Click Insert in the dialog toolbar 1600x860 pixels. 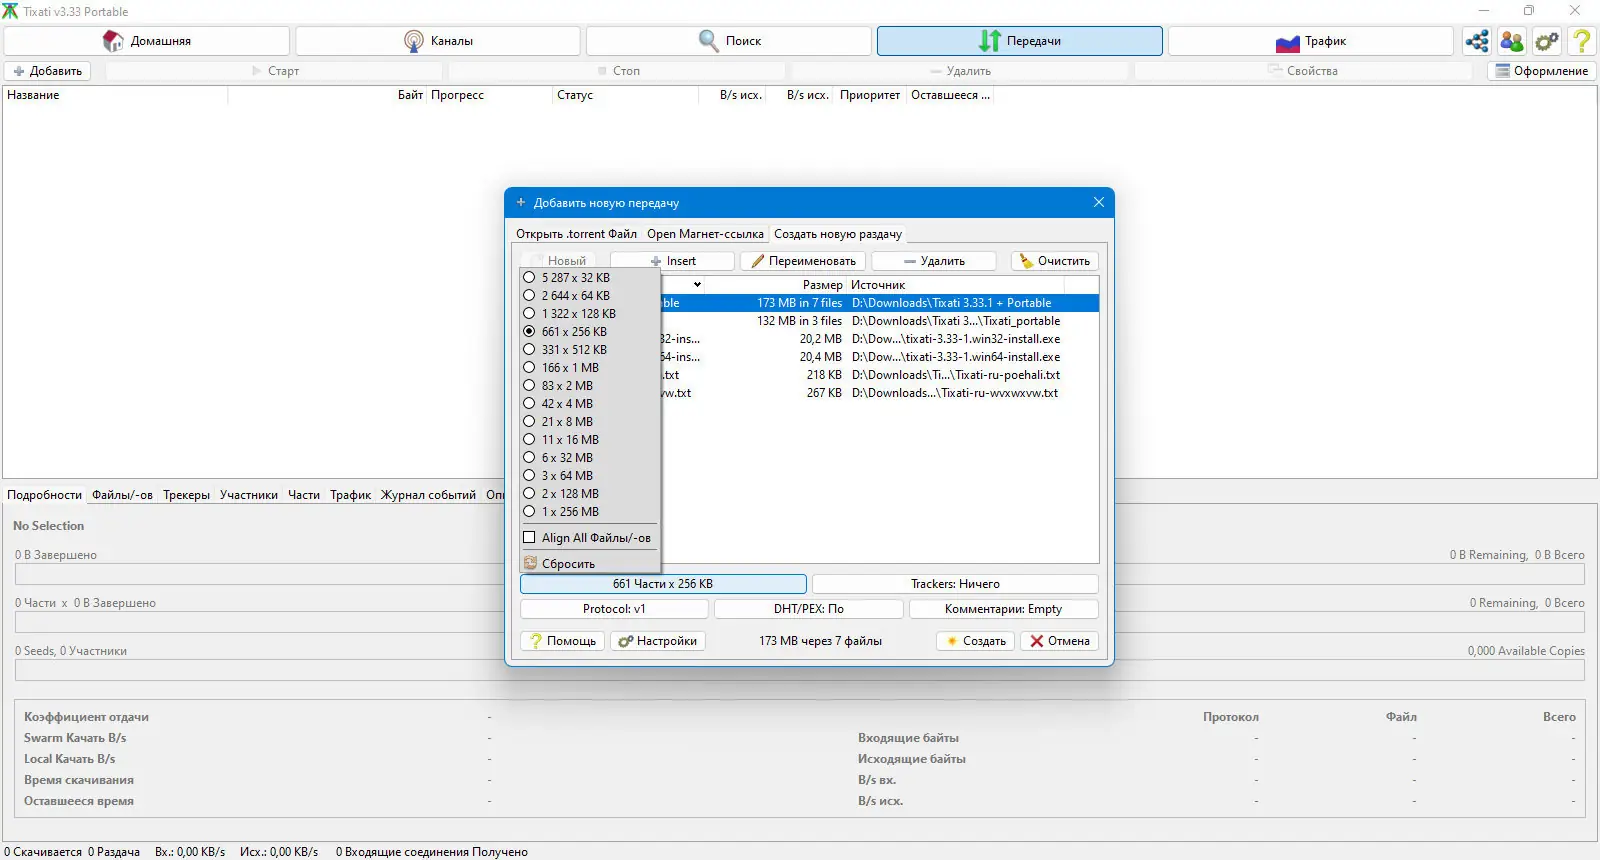(673, 261)
